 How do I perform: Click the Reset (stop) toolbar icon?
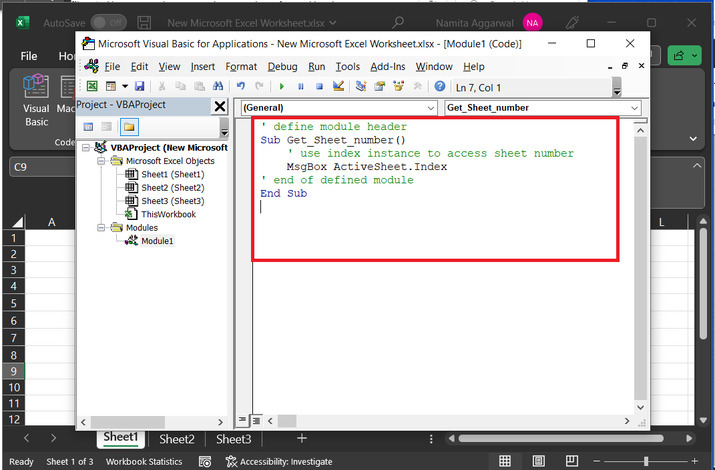coord(319,87)
